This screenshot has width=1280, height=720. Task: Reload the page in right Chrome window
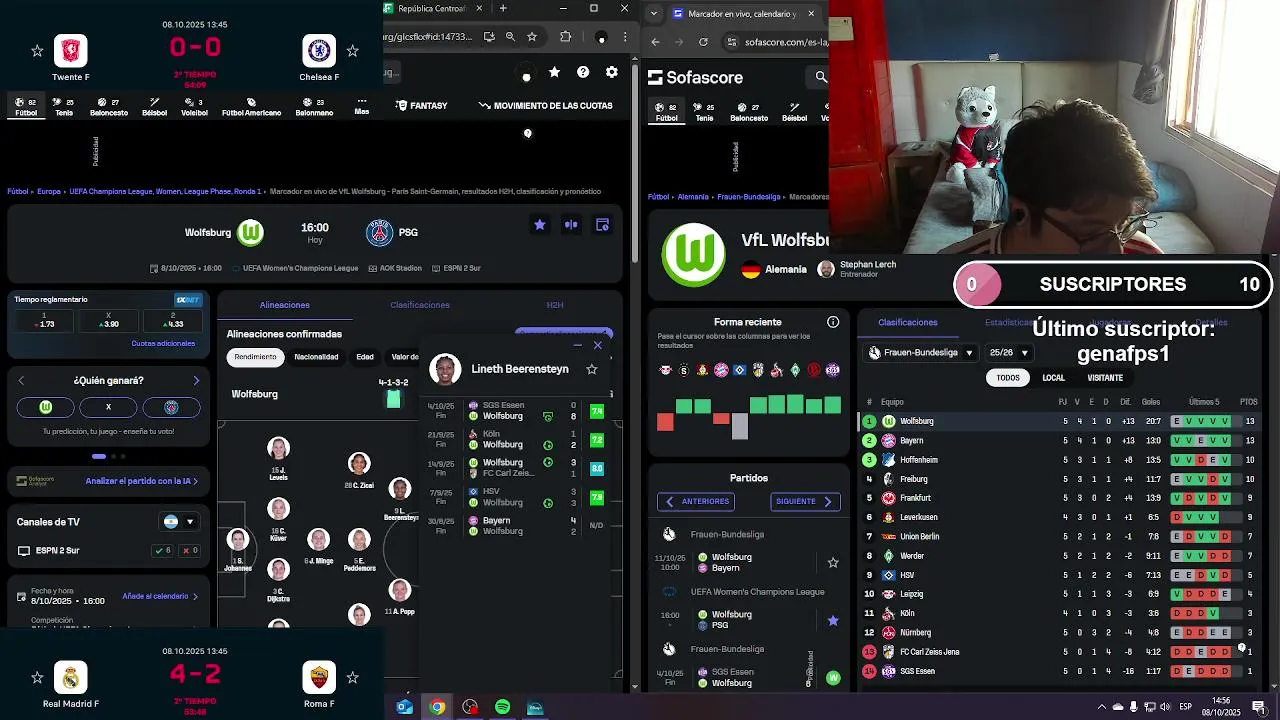703,42
